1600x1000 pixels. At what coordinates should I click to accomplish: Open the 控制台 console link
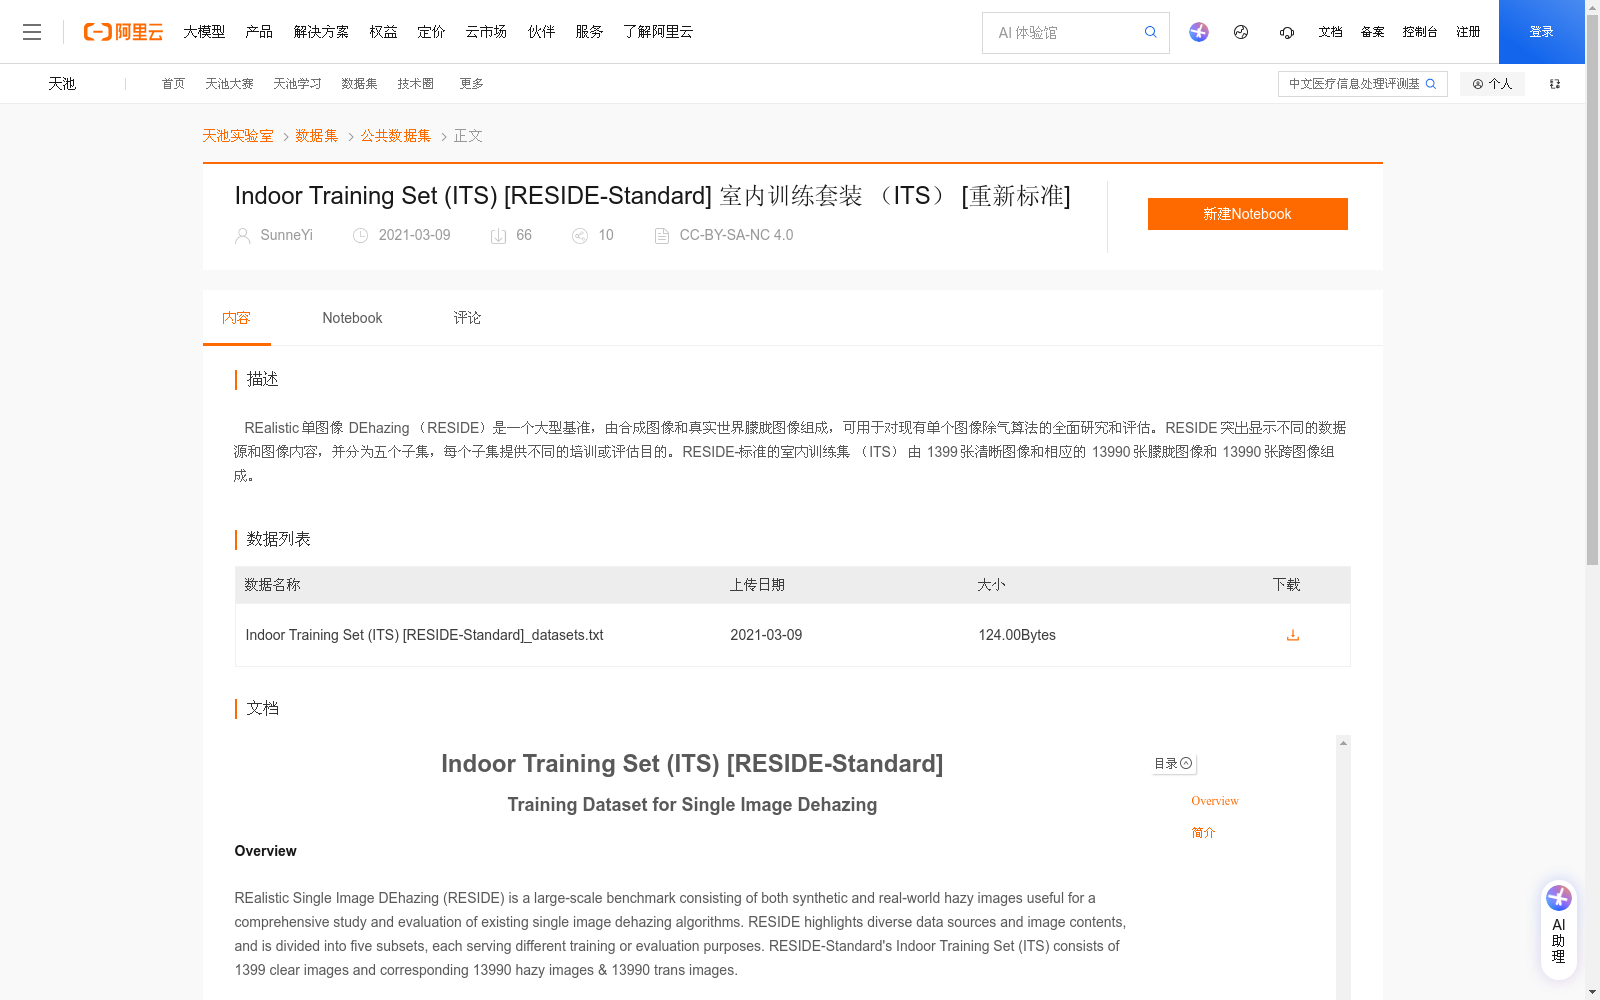[1420, 32]
